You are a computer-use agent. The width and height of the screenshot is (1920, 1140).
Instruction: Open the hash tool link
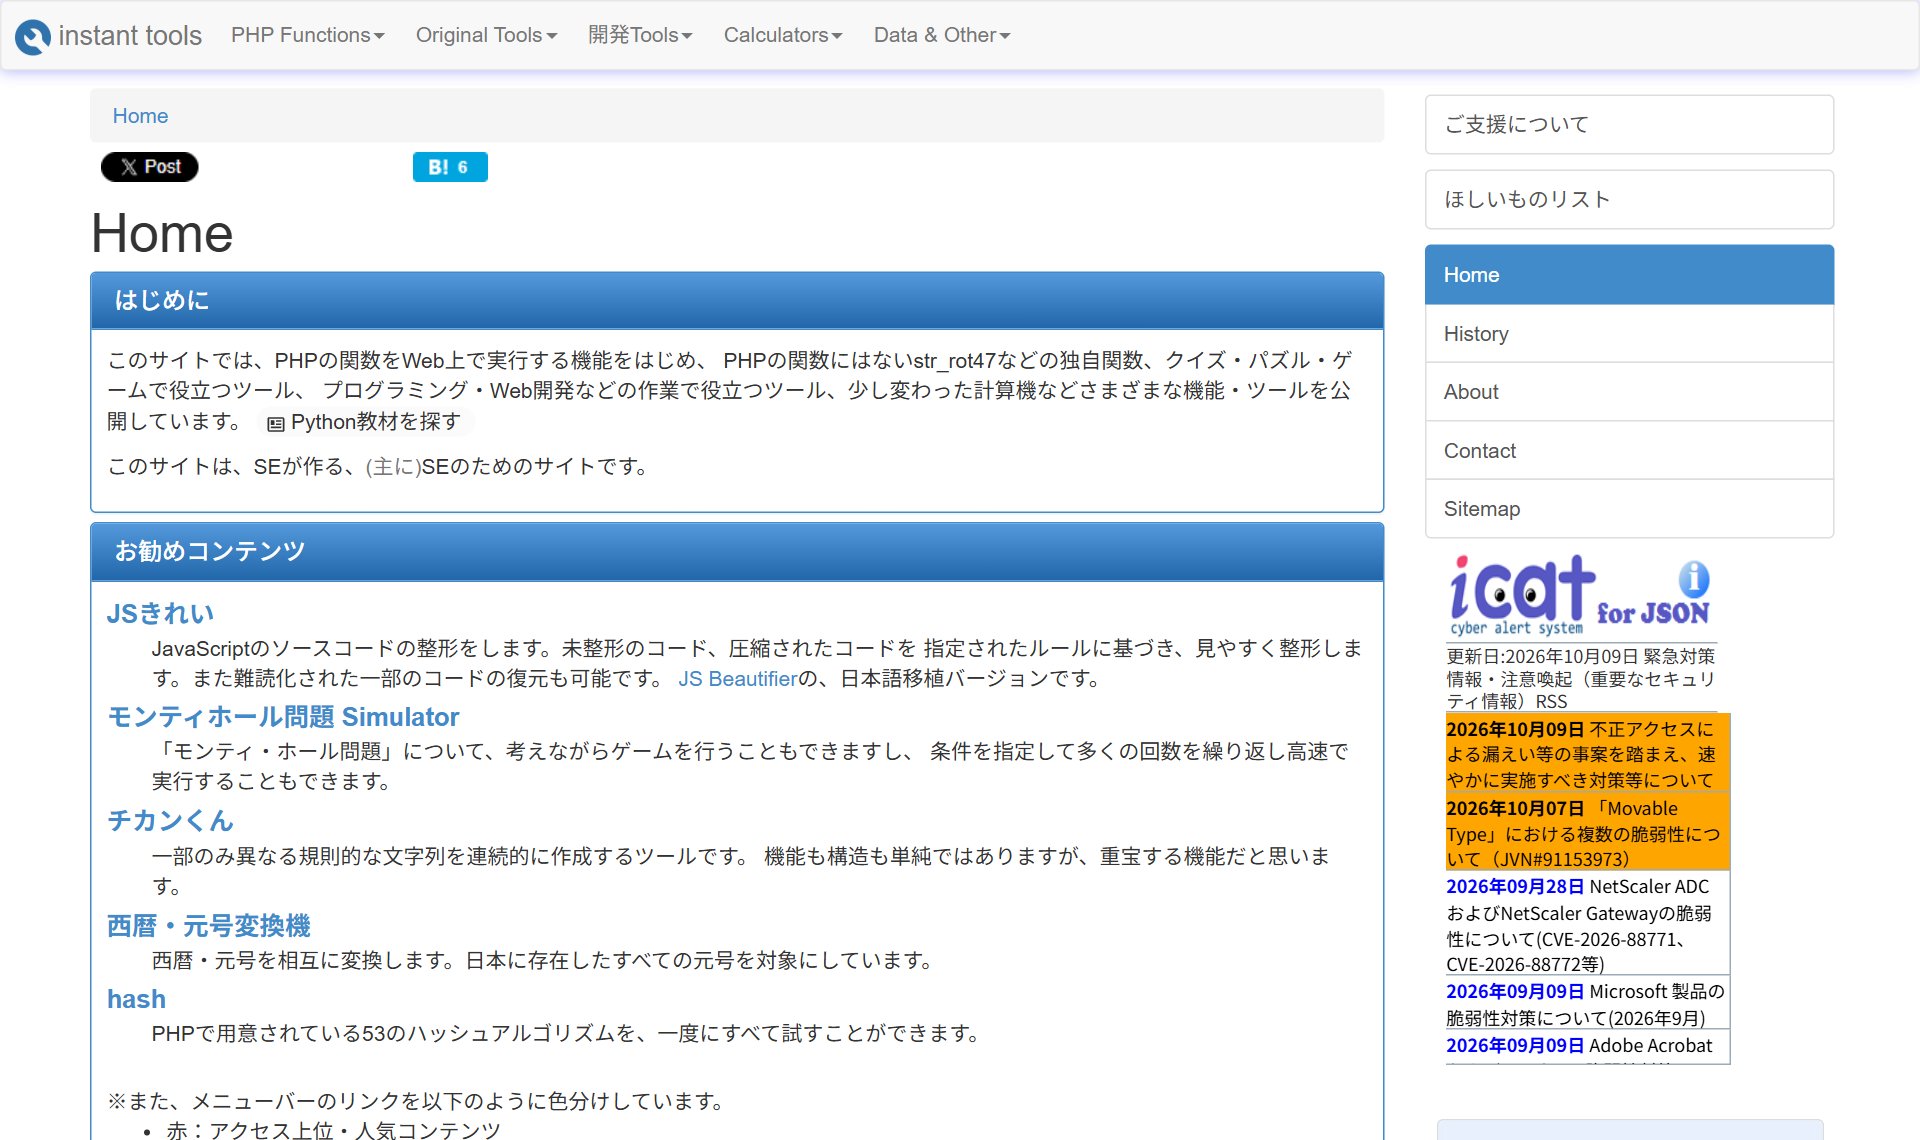point(136,999)
